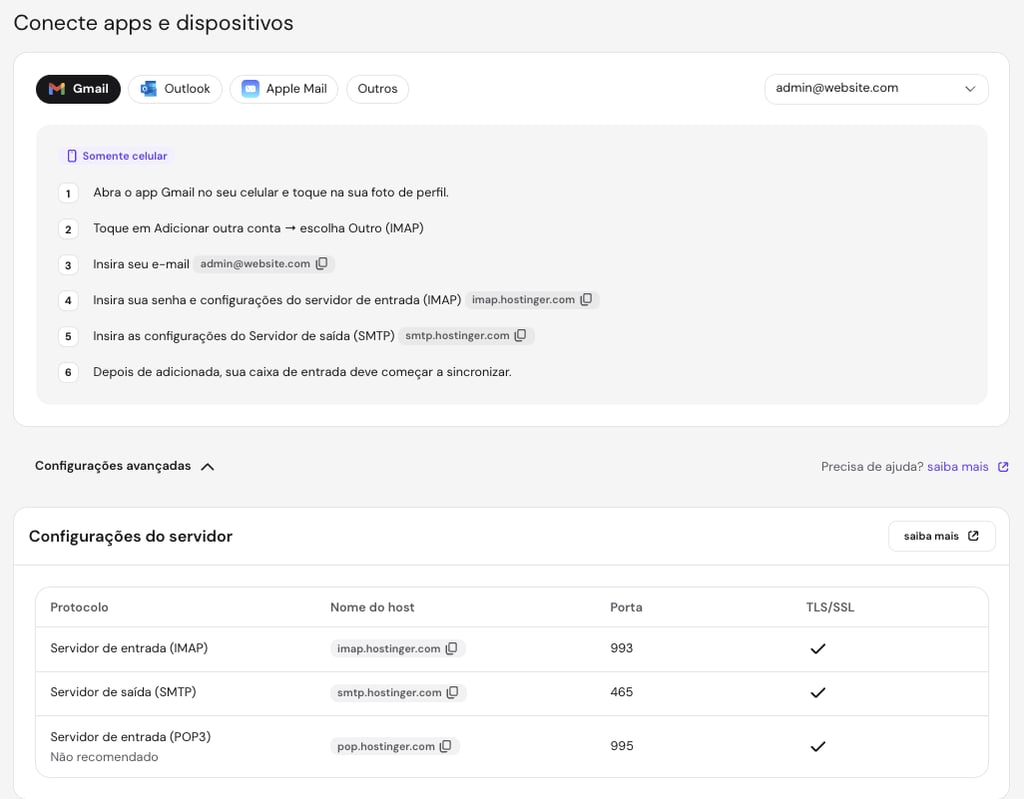This screenshot has width=1024, height=799.
Task: Open the admin@website.com account dropdown
Action: click(876, 89)
